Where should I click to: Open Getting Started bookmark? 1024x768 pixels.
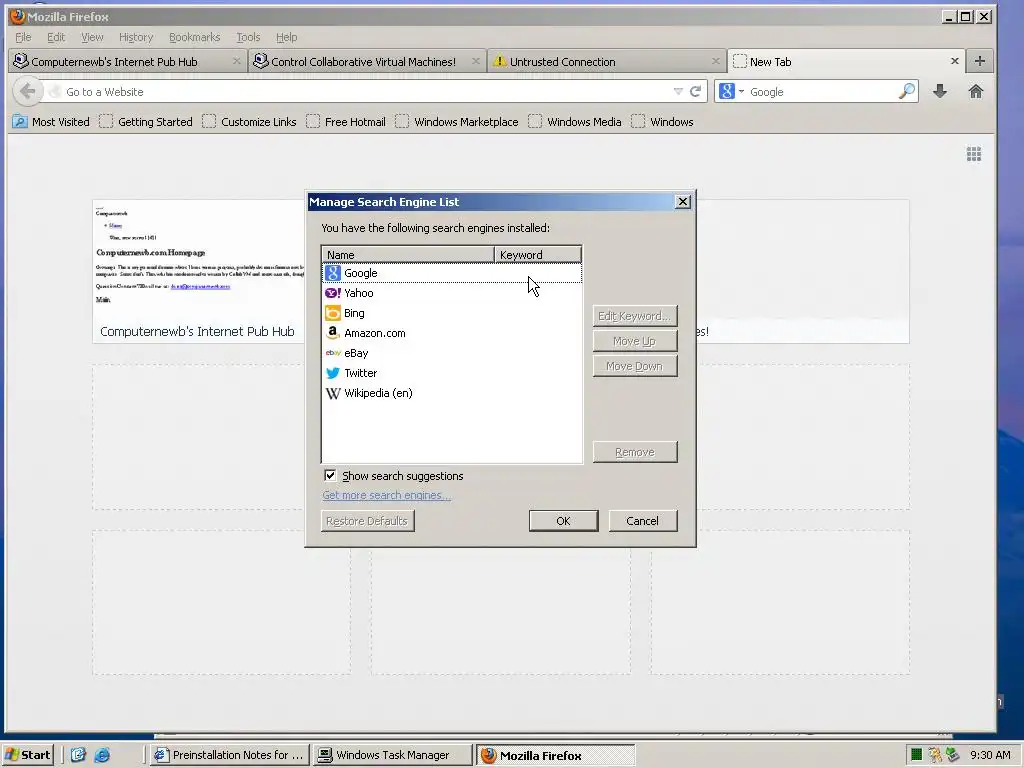point(146,121)
